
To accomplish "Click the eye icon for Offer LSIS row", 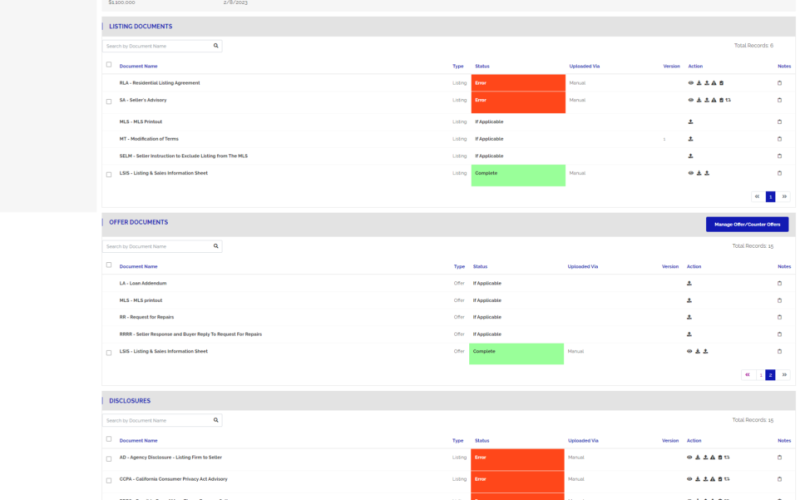I will 690,351.
